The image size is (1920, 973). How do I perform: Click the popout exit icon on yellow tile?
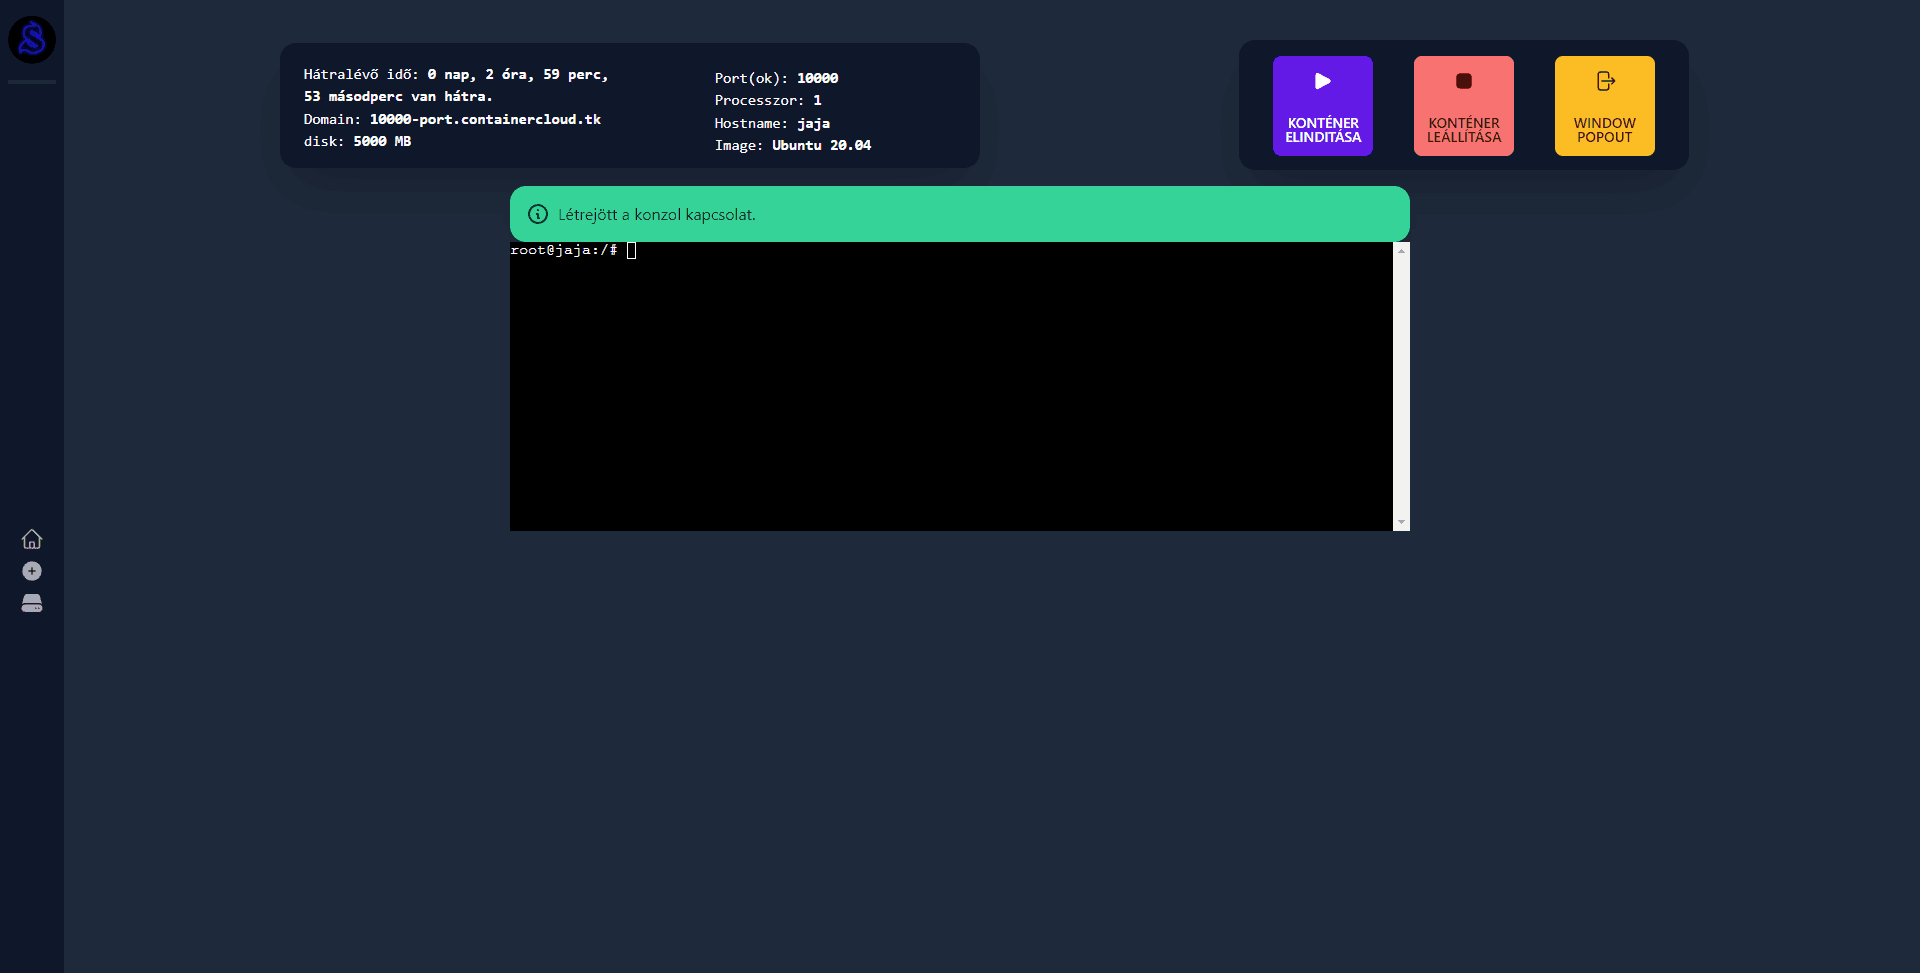point(1605,81)
